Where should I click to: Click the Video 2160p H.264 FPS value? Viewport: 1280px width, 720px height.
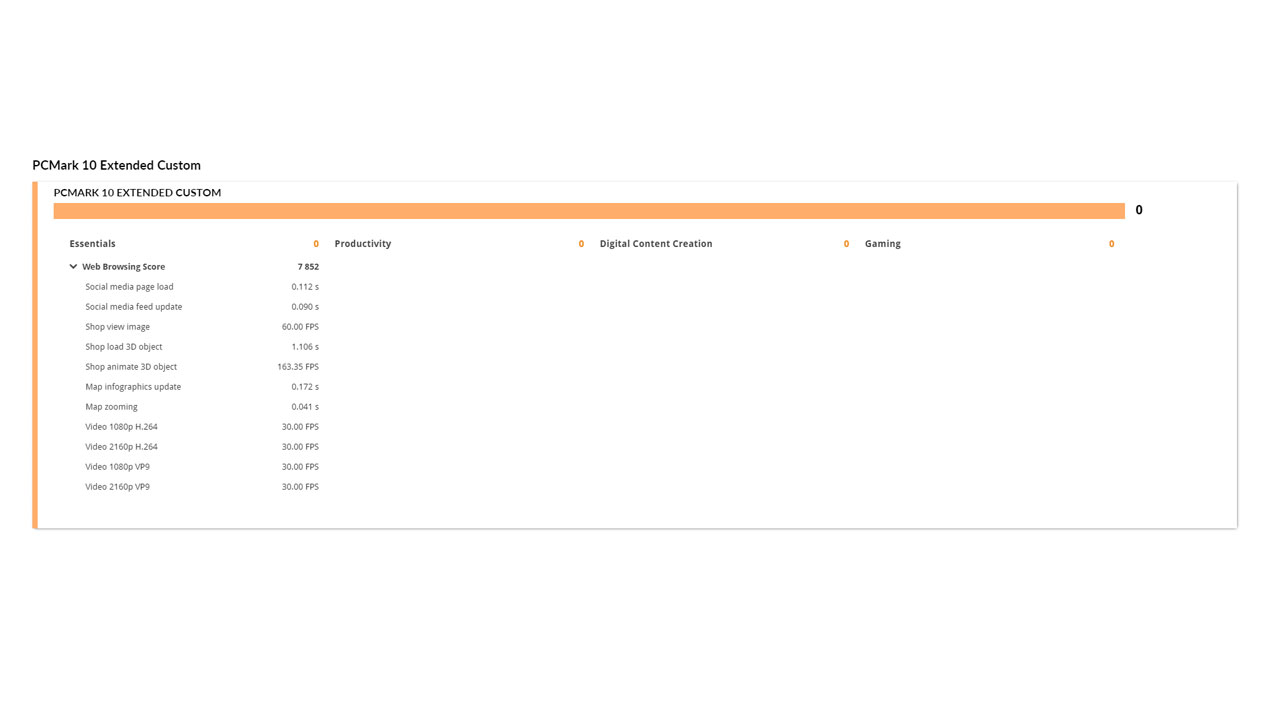pos(300,447)
